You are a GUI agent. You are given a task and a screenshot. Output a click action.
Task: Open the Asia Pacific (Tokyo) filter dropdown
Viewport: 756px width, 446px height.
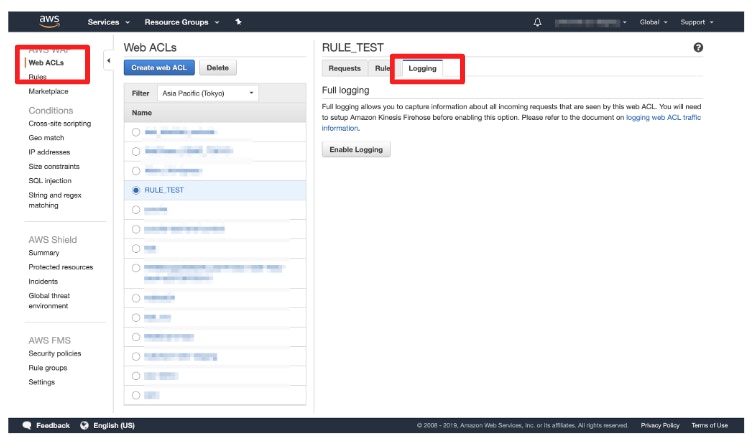(208, 93)
